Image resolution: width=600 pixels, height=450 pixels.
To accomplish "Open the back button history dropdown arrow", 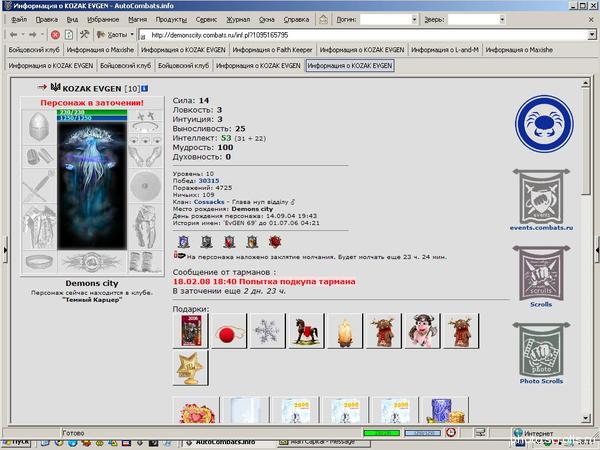I will (x=23, y=35).
